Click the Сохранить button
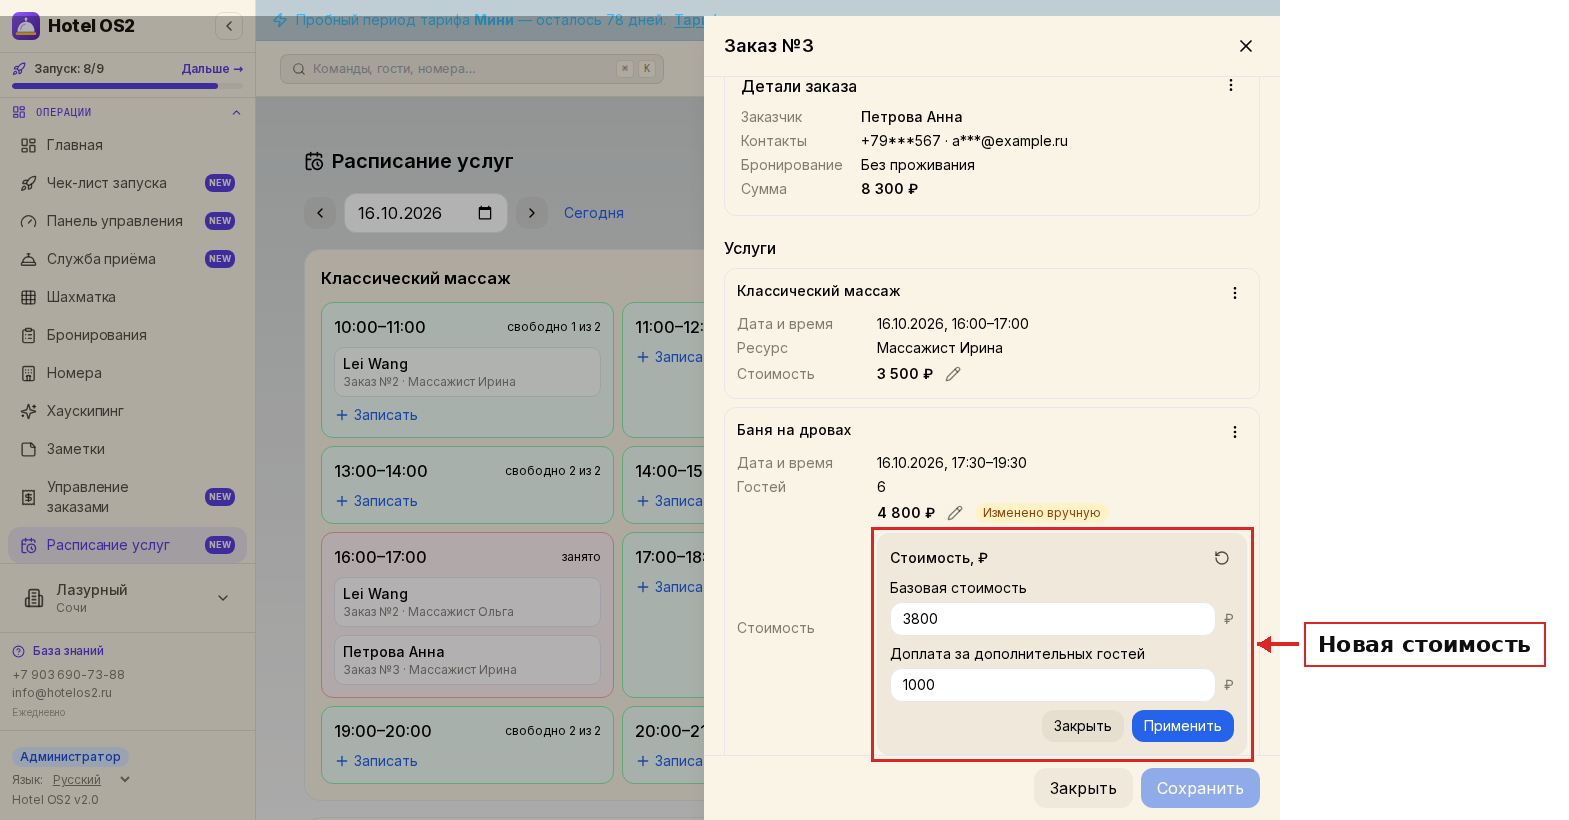1569x820 pixels. click(1200, 788)
